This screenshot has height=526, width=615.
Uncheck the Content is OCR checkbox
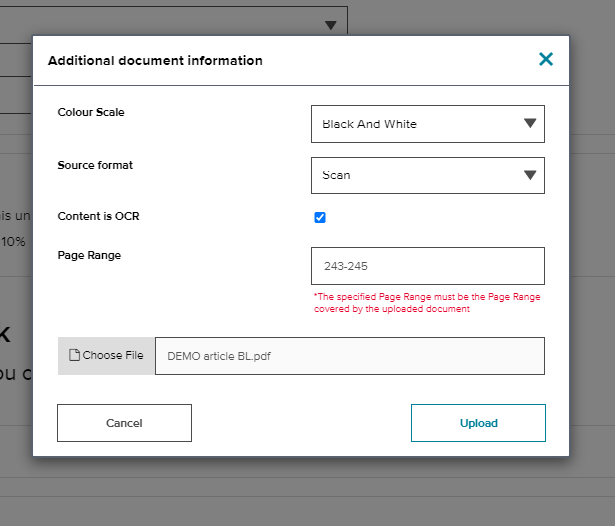pos(320,217)
